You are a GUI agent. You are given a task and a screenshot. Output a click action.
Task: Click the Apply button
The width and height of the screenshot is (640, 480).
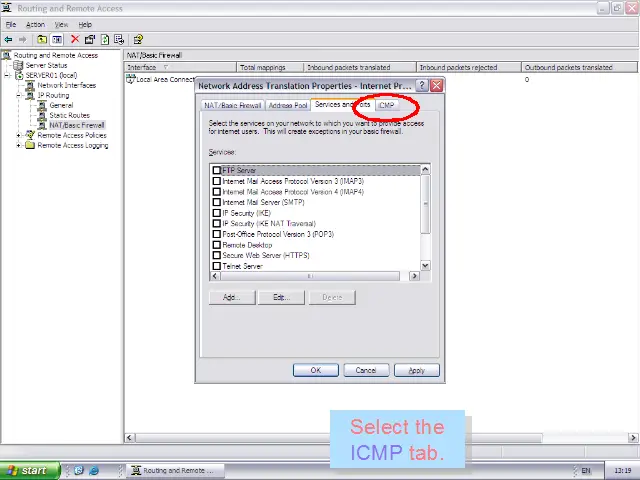pos(416,370)
